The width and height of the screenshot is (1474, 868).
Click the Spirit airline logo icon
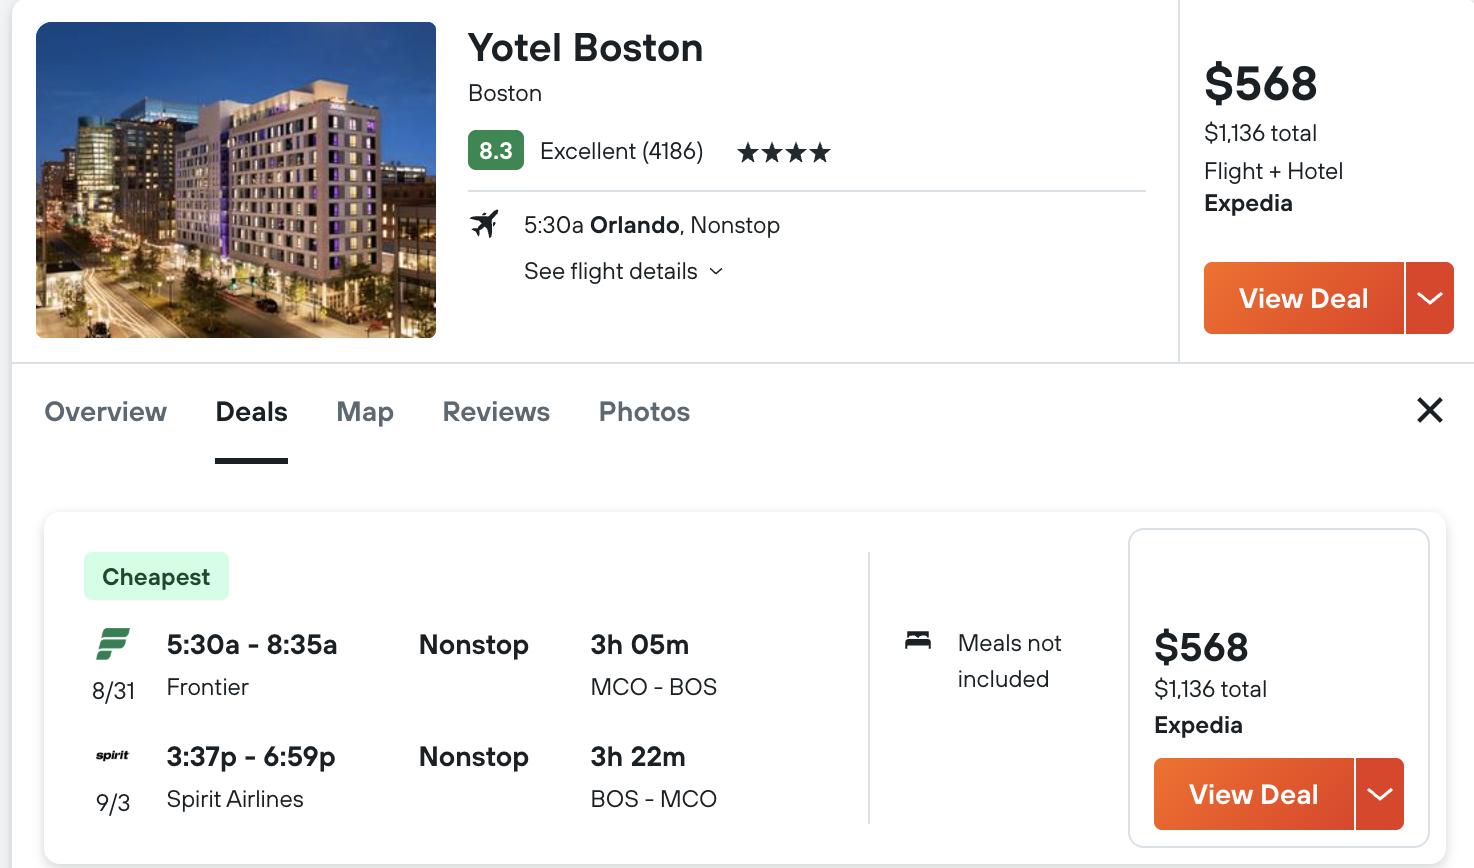[x=113, y=755]
